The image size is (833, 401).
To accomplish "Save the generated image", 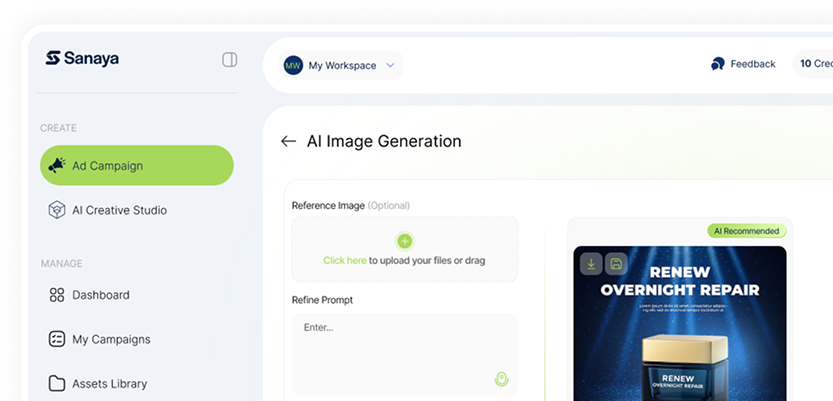I will click(x=616, y=263).
